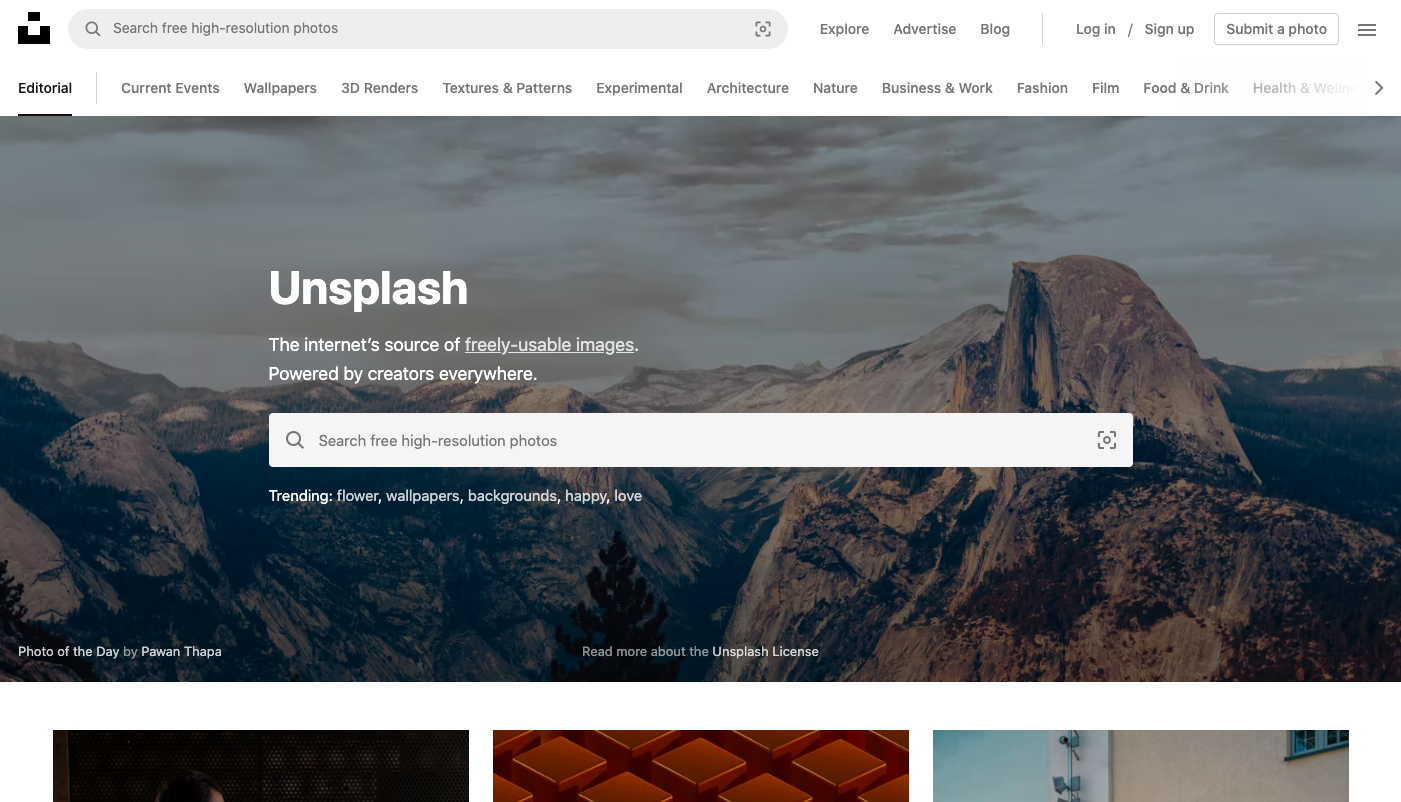
Task: Browse the Food & Drink category
Action: [x=1186, y=88]
